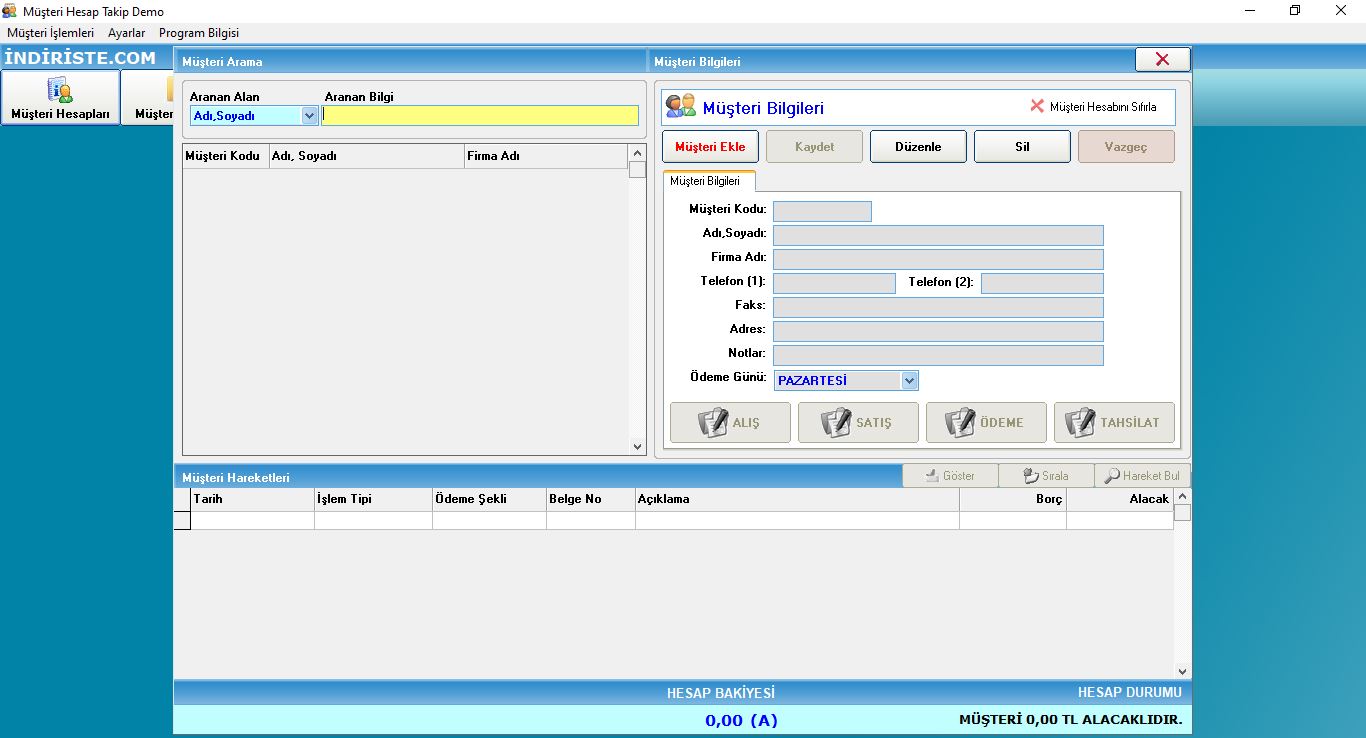The image size is (1366, 738).
Task: Click the SATIŞ transaction button
Action: click(x=858, y=422)
